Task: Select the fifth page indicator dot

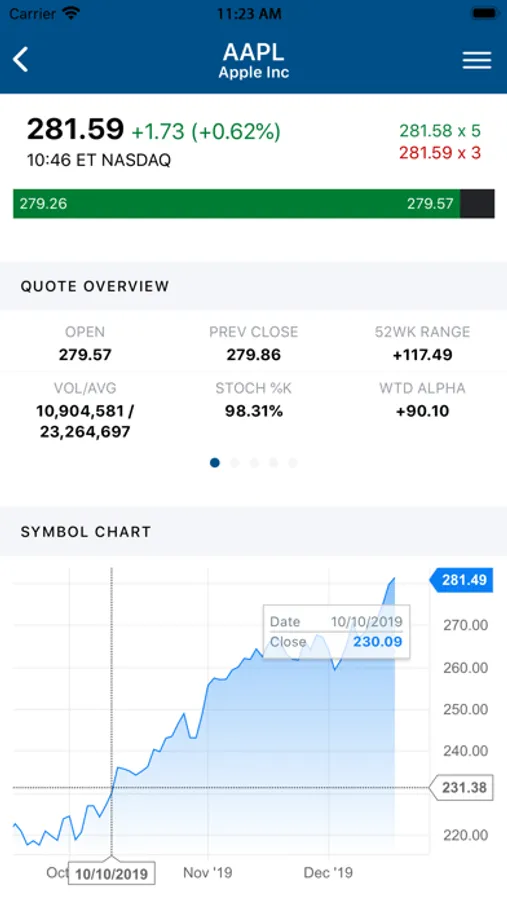Action: pyautogui.click(x=293, y=463)
